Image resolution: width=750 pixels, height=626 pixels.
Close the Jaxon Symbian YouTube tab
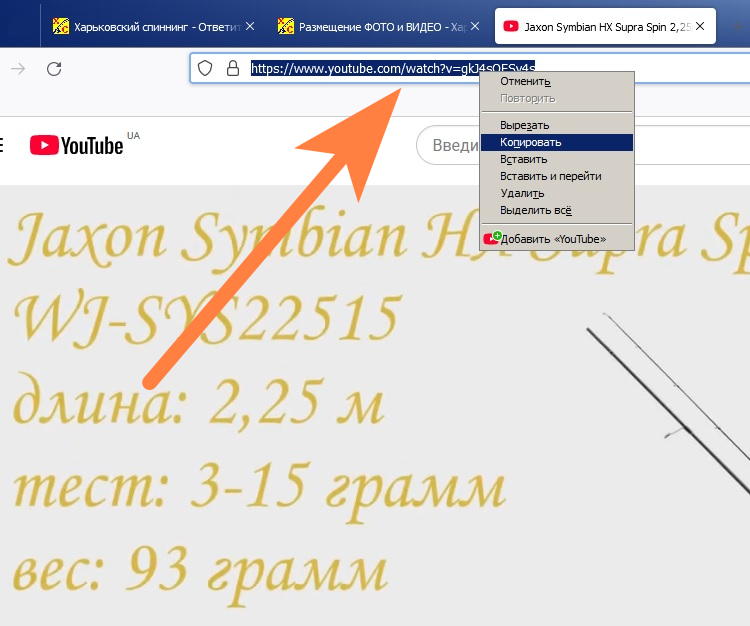(x=700, y=26)
